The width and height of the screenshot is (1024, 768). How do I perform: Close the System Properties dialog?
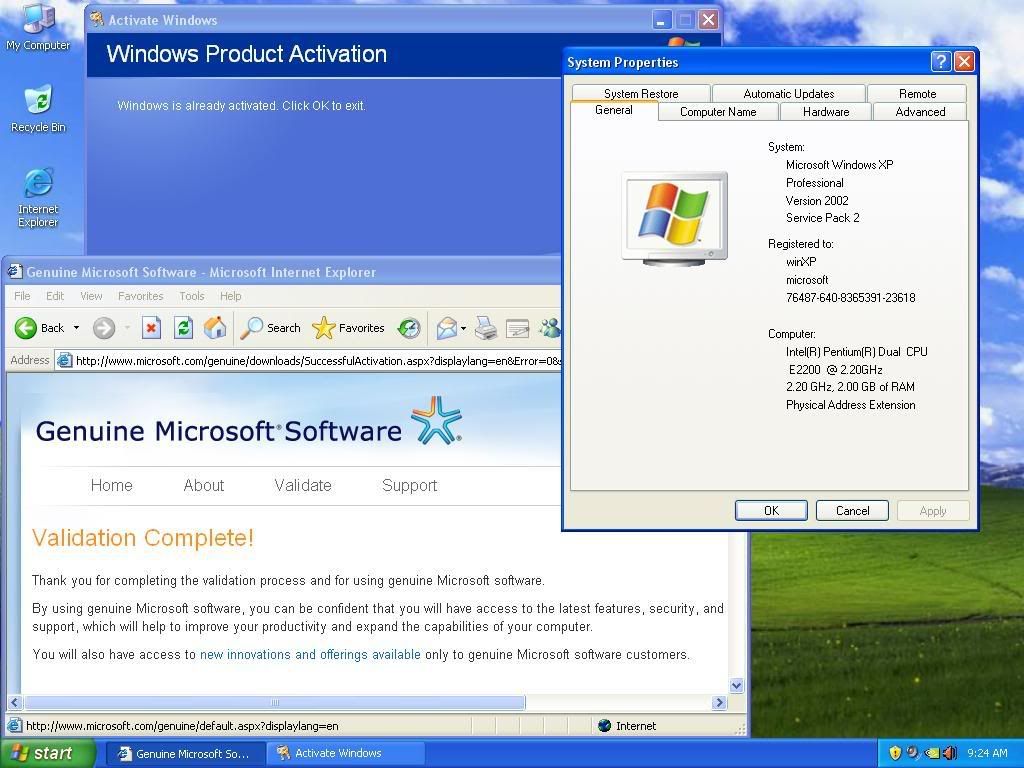pyautogui.click(x=964, y=62)
